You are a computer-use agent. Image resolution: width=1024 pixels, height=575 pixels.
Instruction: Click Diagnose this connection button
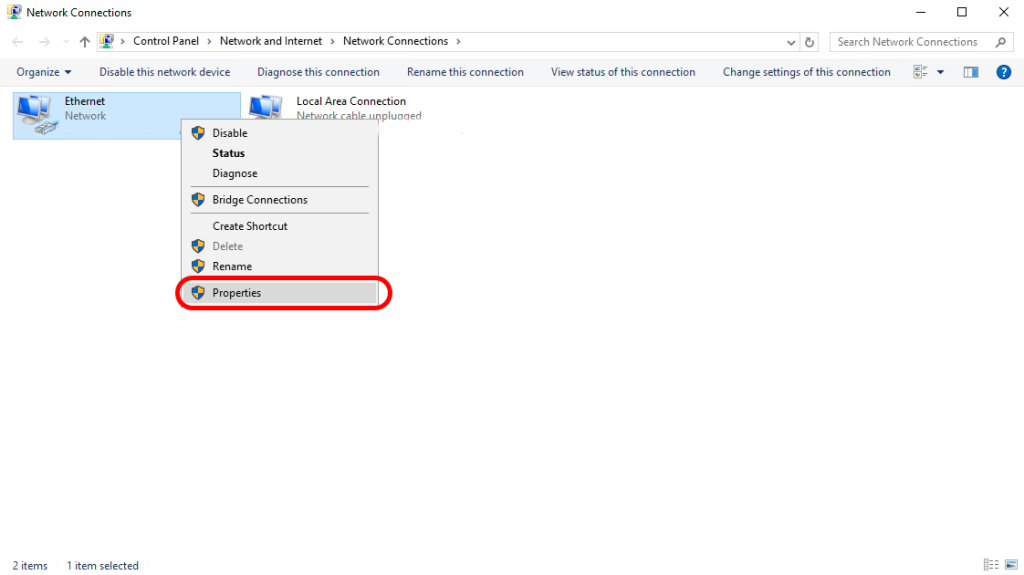(x=318, y=72)
